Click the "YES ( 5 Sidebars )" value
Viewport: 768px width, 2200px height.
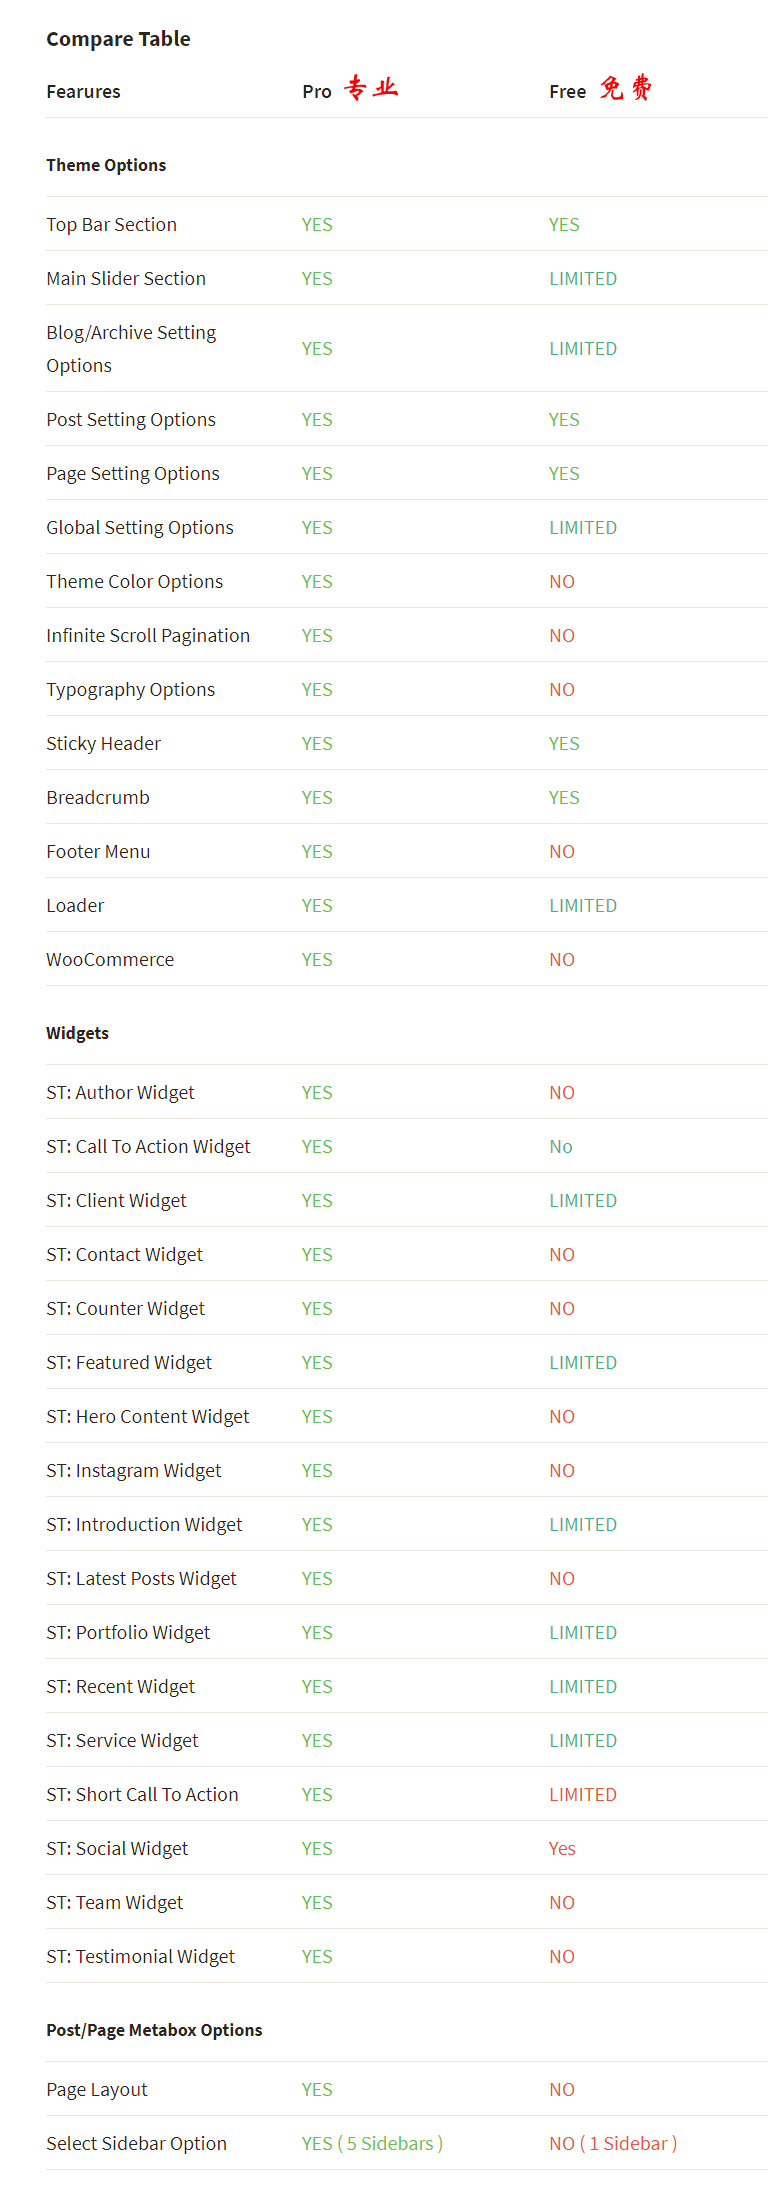coord(372,2143)
